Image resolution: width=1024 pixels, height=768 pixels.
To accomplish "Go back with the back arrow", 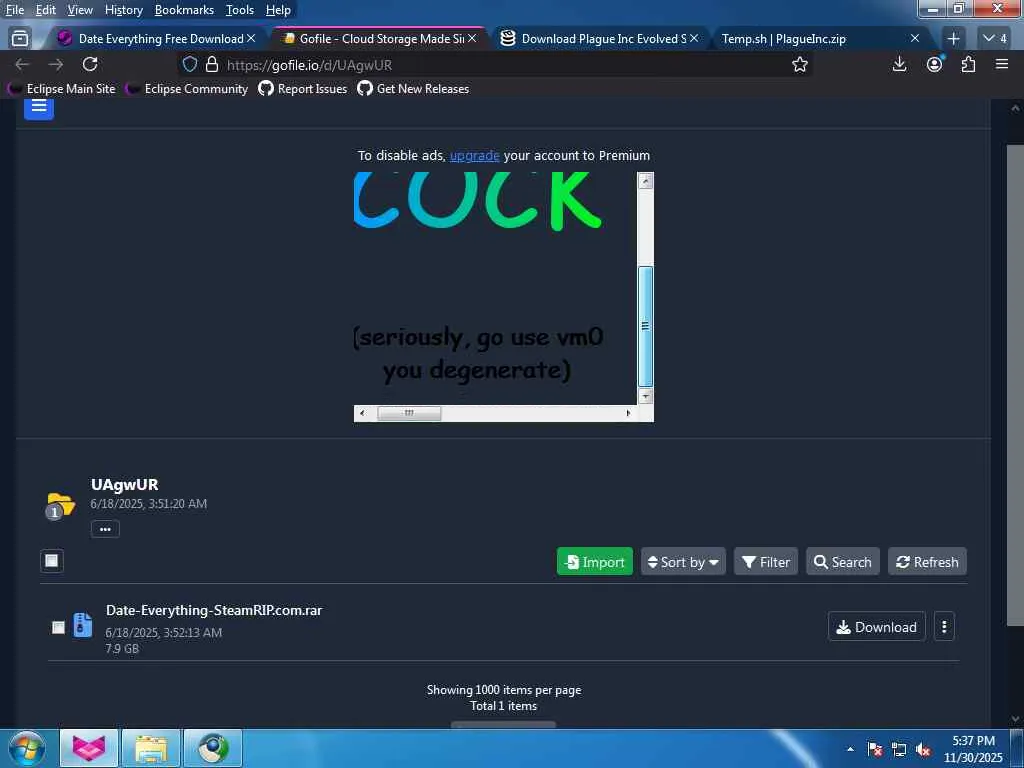I will [22, 65].
